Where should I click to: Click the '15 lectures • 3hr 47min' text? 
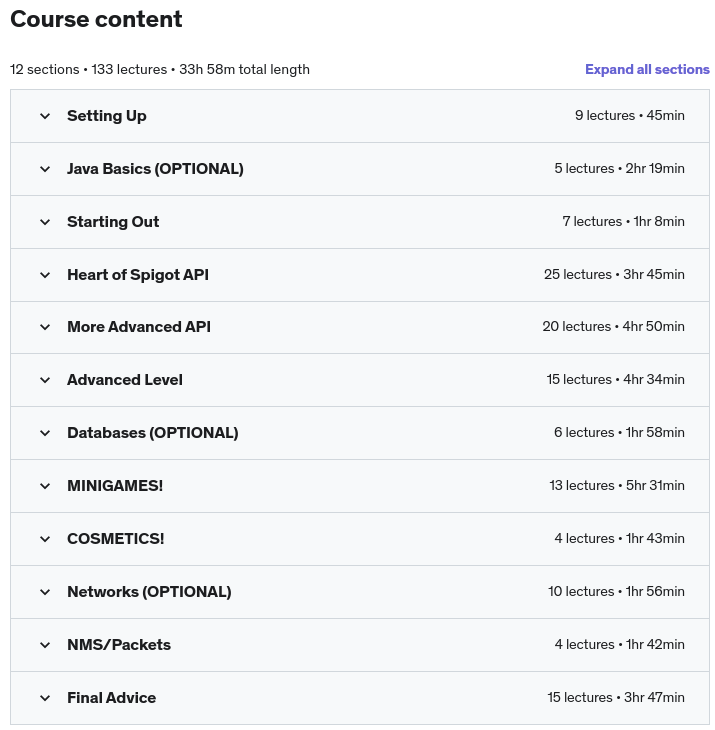click(x=616, y=698)
